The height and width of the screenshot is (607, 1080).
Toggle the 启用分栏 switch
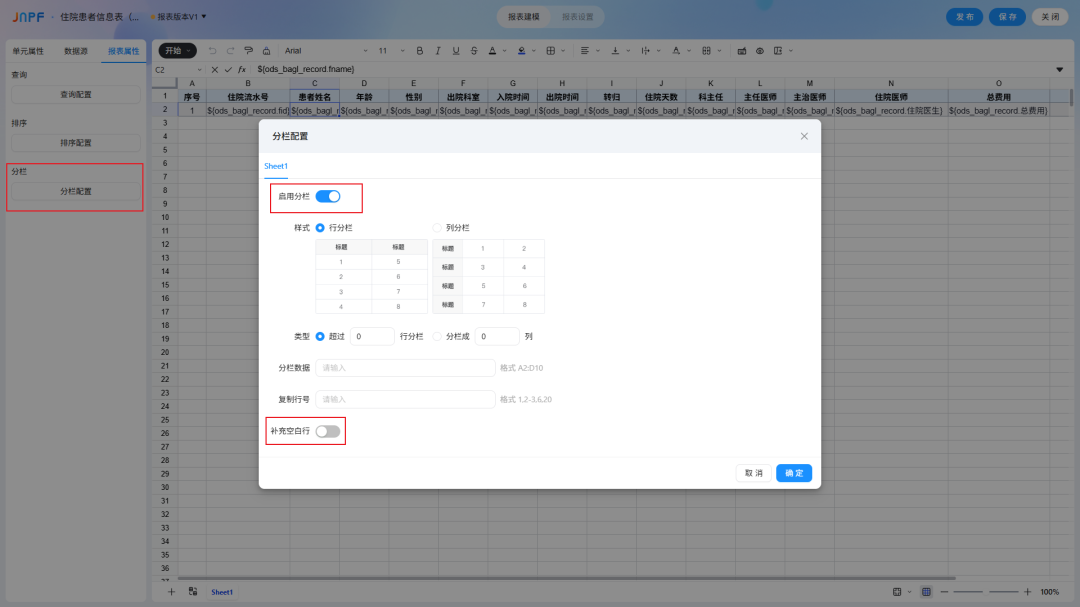328,196
